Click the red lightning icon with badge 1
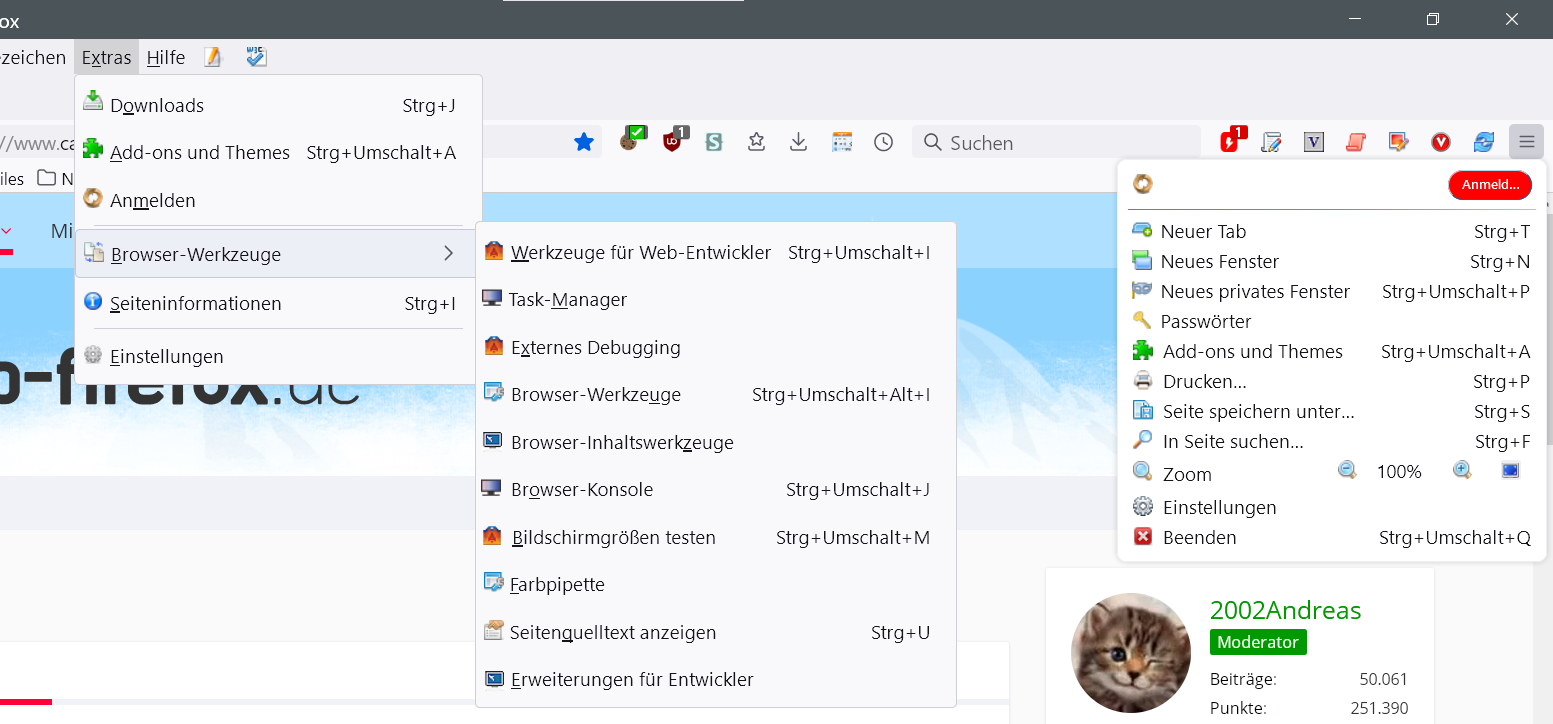 pos(1231,141)
